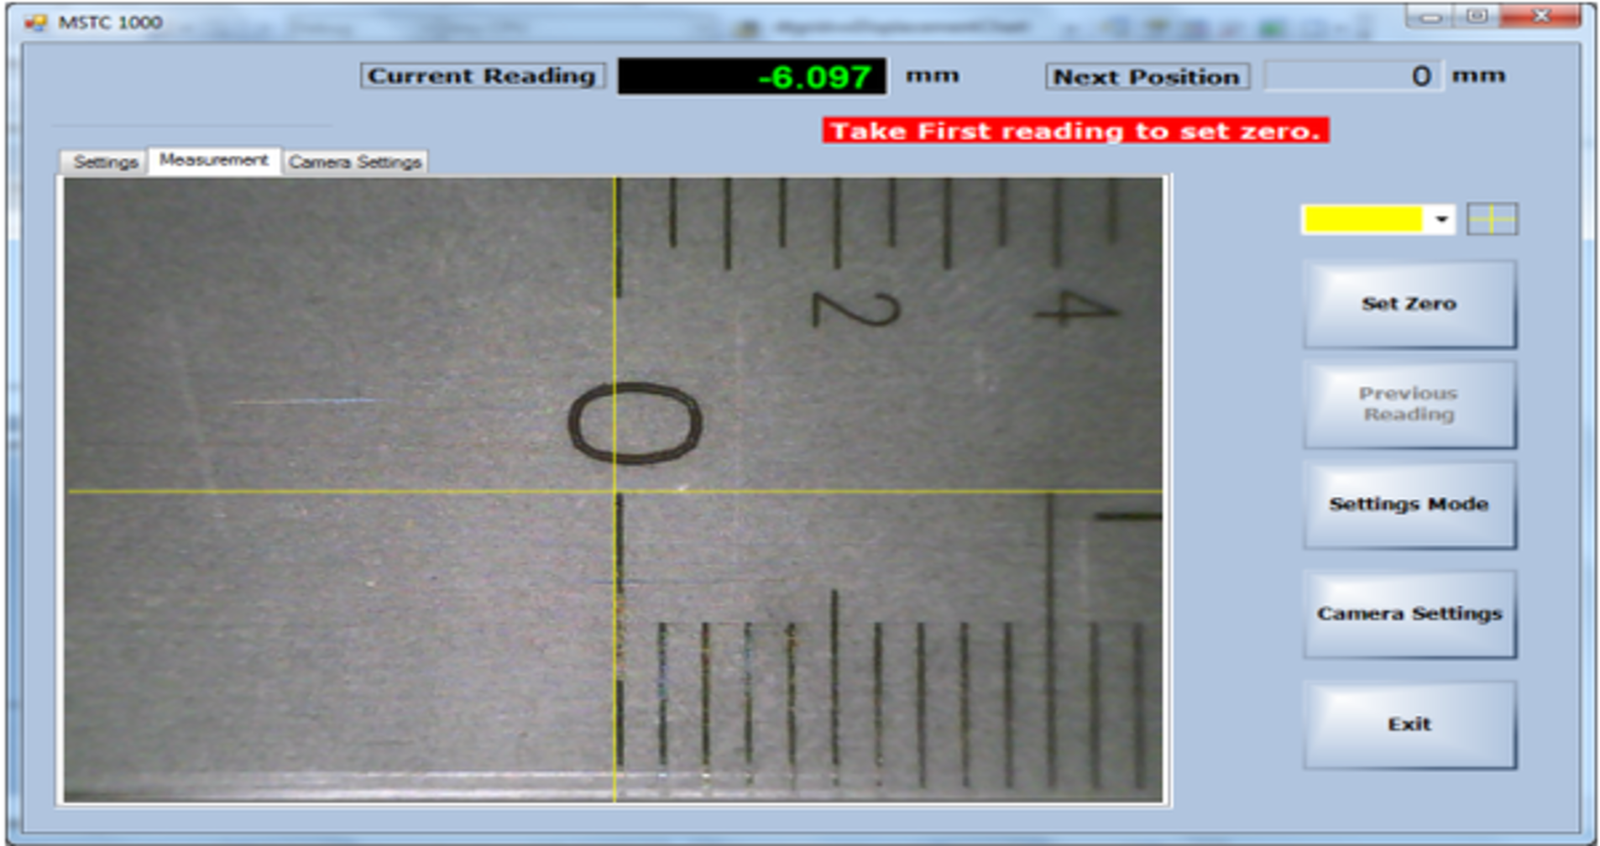Click the large '0' numeral in camera image
The image size is (1600, 846).
634,423
